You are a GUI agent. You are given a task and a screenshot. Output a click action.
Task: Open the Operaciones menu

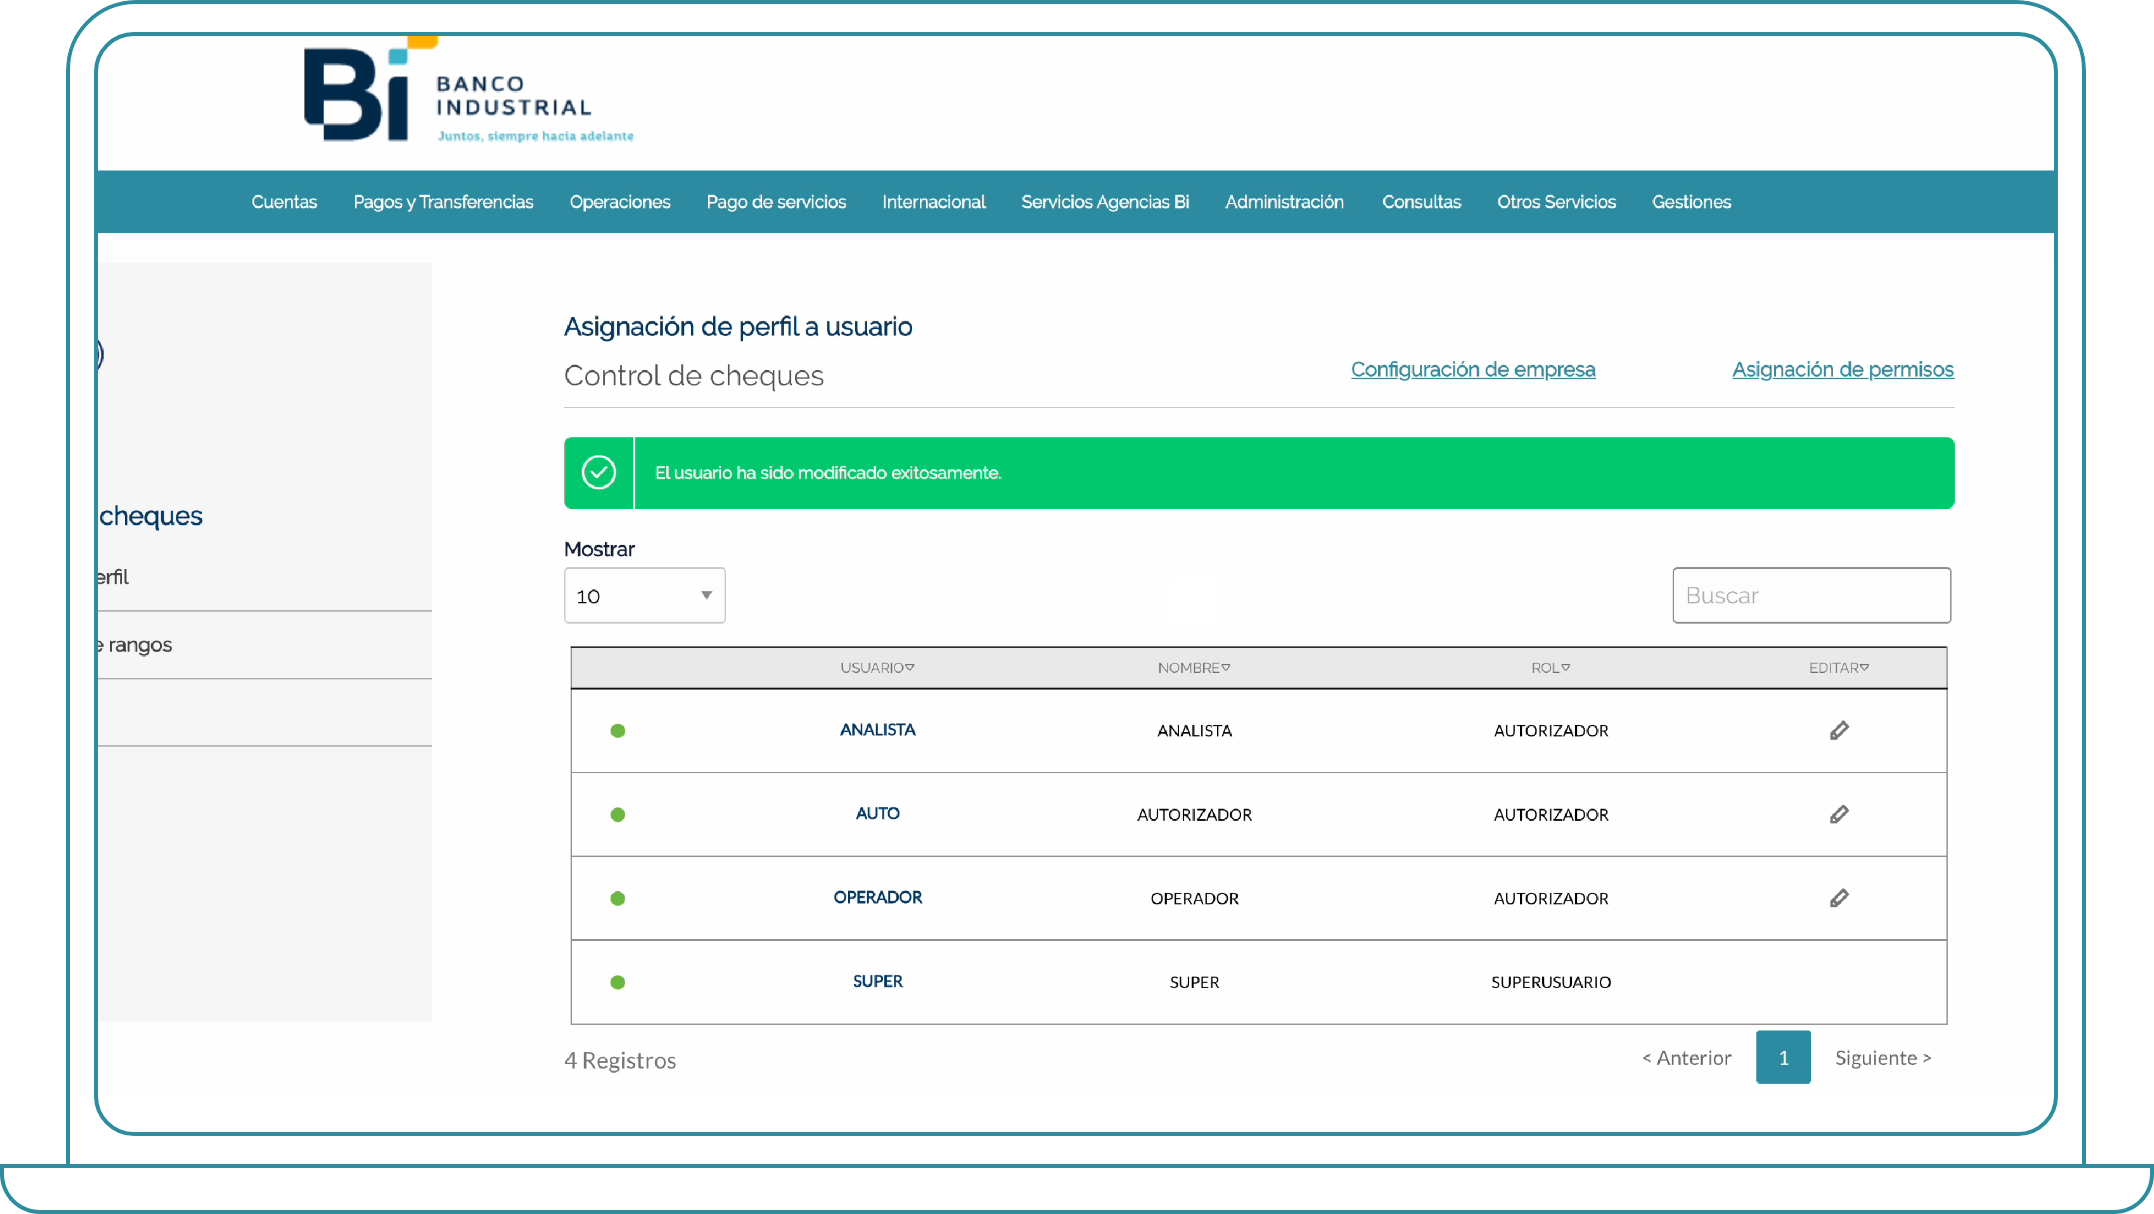pos(620,202)
